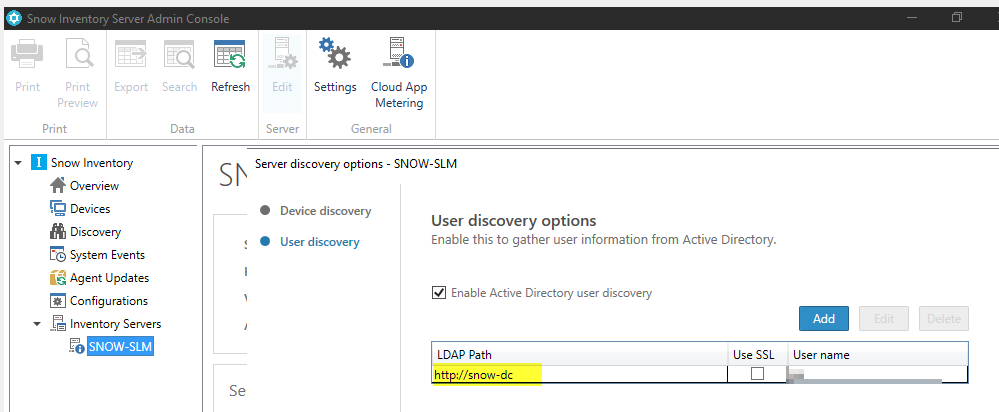Select the SNOW-SLM server node
Screen dimensions: 999x412
click(120, 347)
